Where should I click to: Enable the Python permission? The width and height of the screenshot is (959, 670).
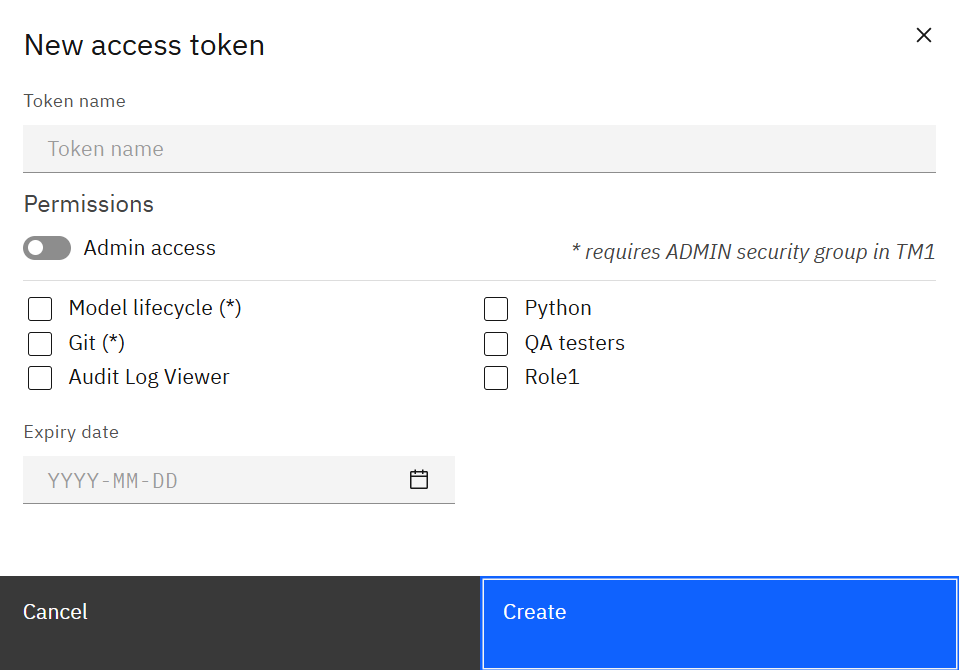(x=496, y=308)
